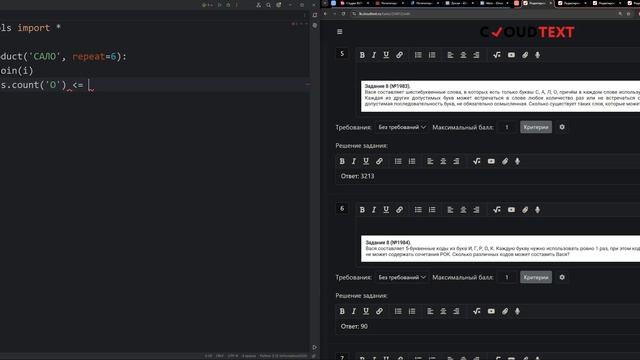The height and width of the screenshot is (360, 640).
Task: Record audio in task 6 solution toolbar
Action: point(518,311)
